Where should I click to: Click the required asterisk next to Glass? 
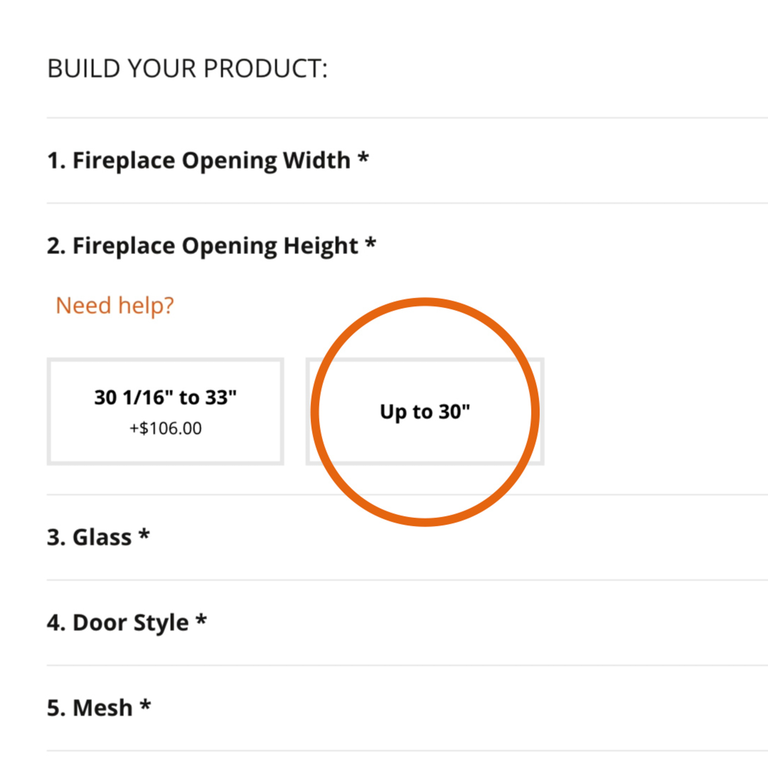144,536
